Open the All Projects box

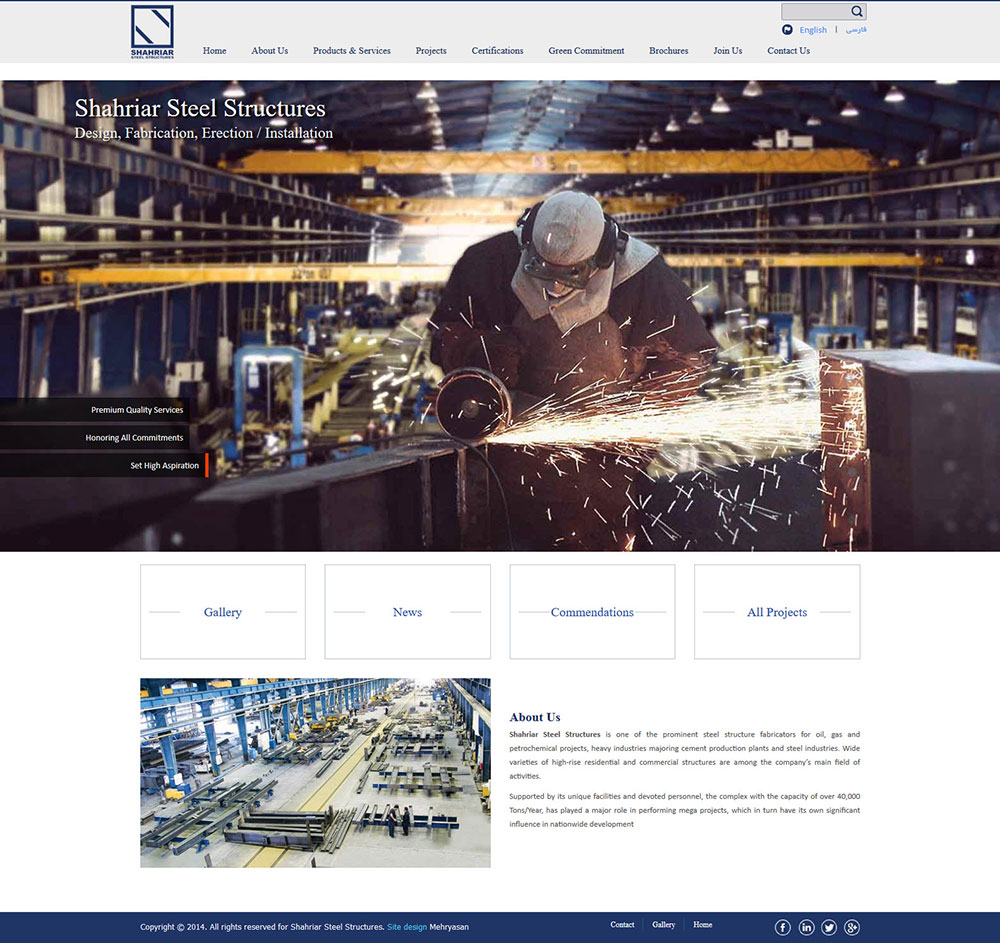(x=777, y=611)
